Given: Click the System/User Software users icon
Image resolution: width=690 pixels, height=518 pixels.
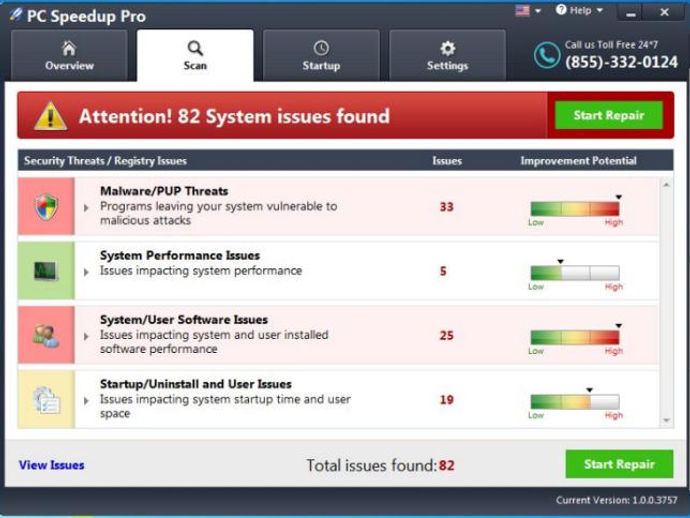Looking at the screenshot, I should pos(46,335).
